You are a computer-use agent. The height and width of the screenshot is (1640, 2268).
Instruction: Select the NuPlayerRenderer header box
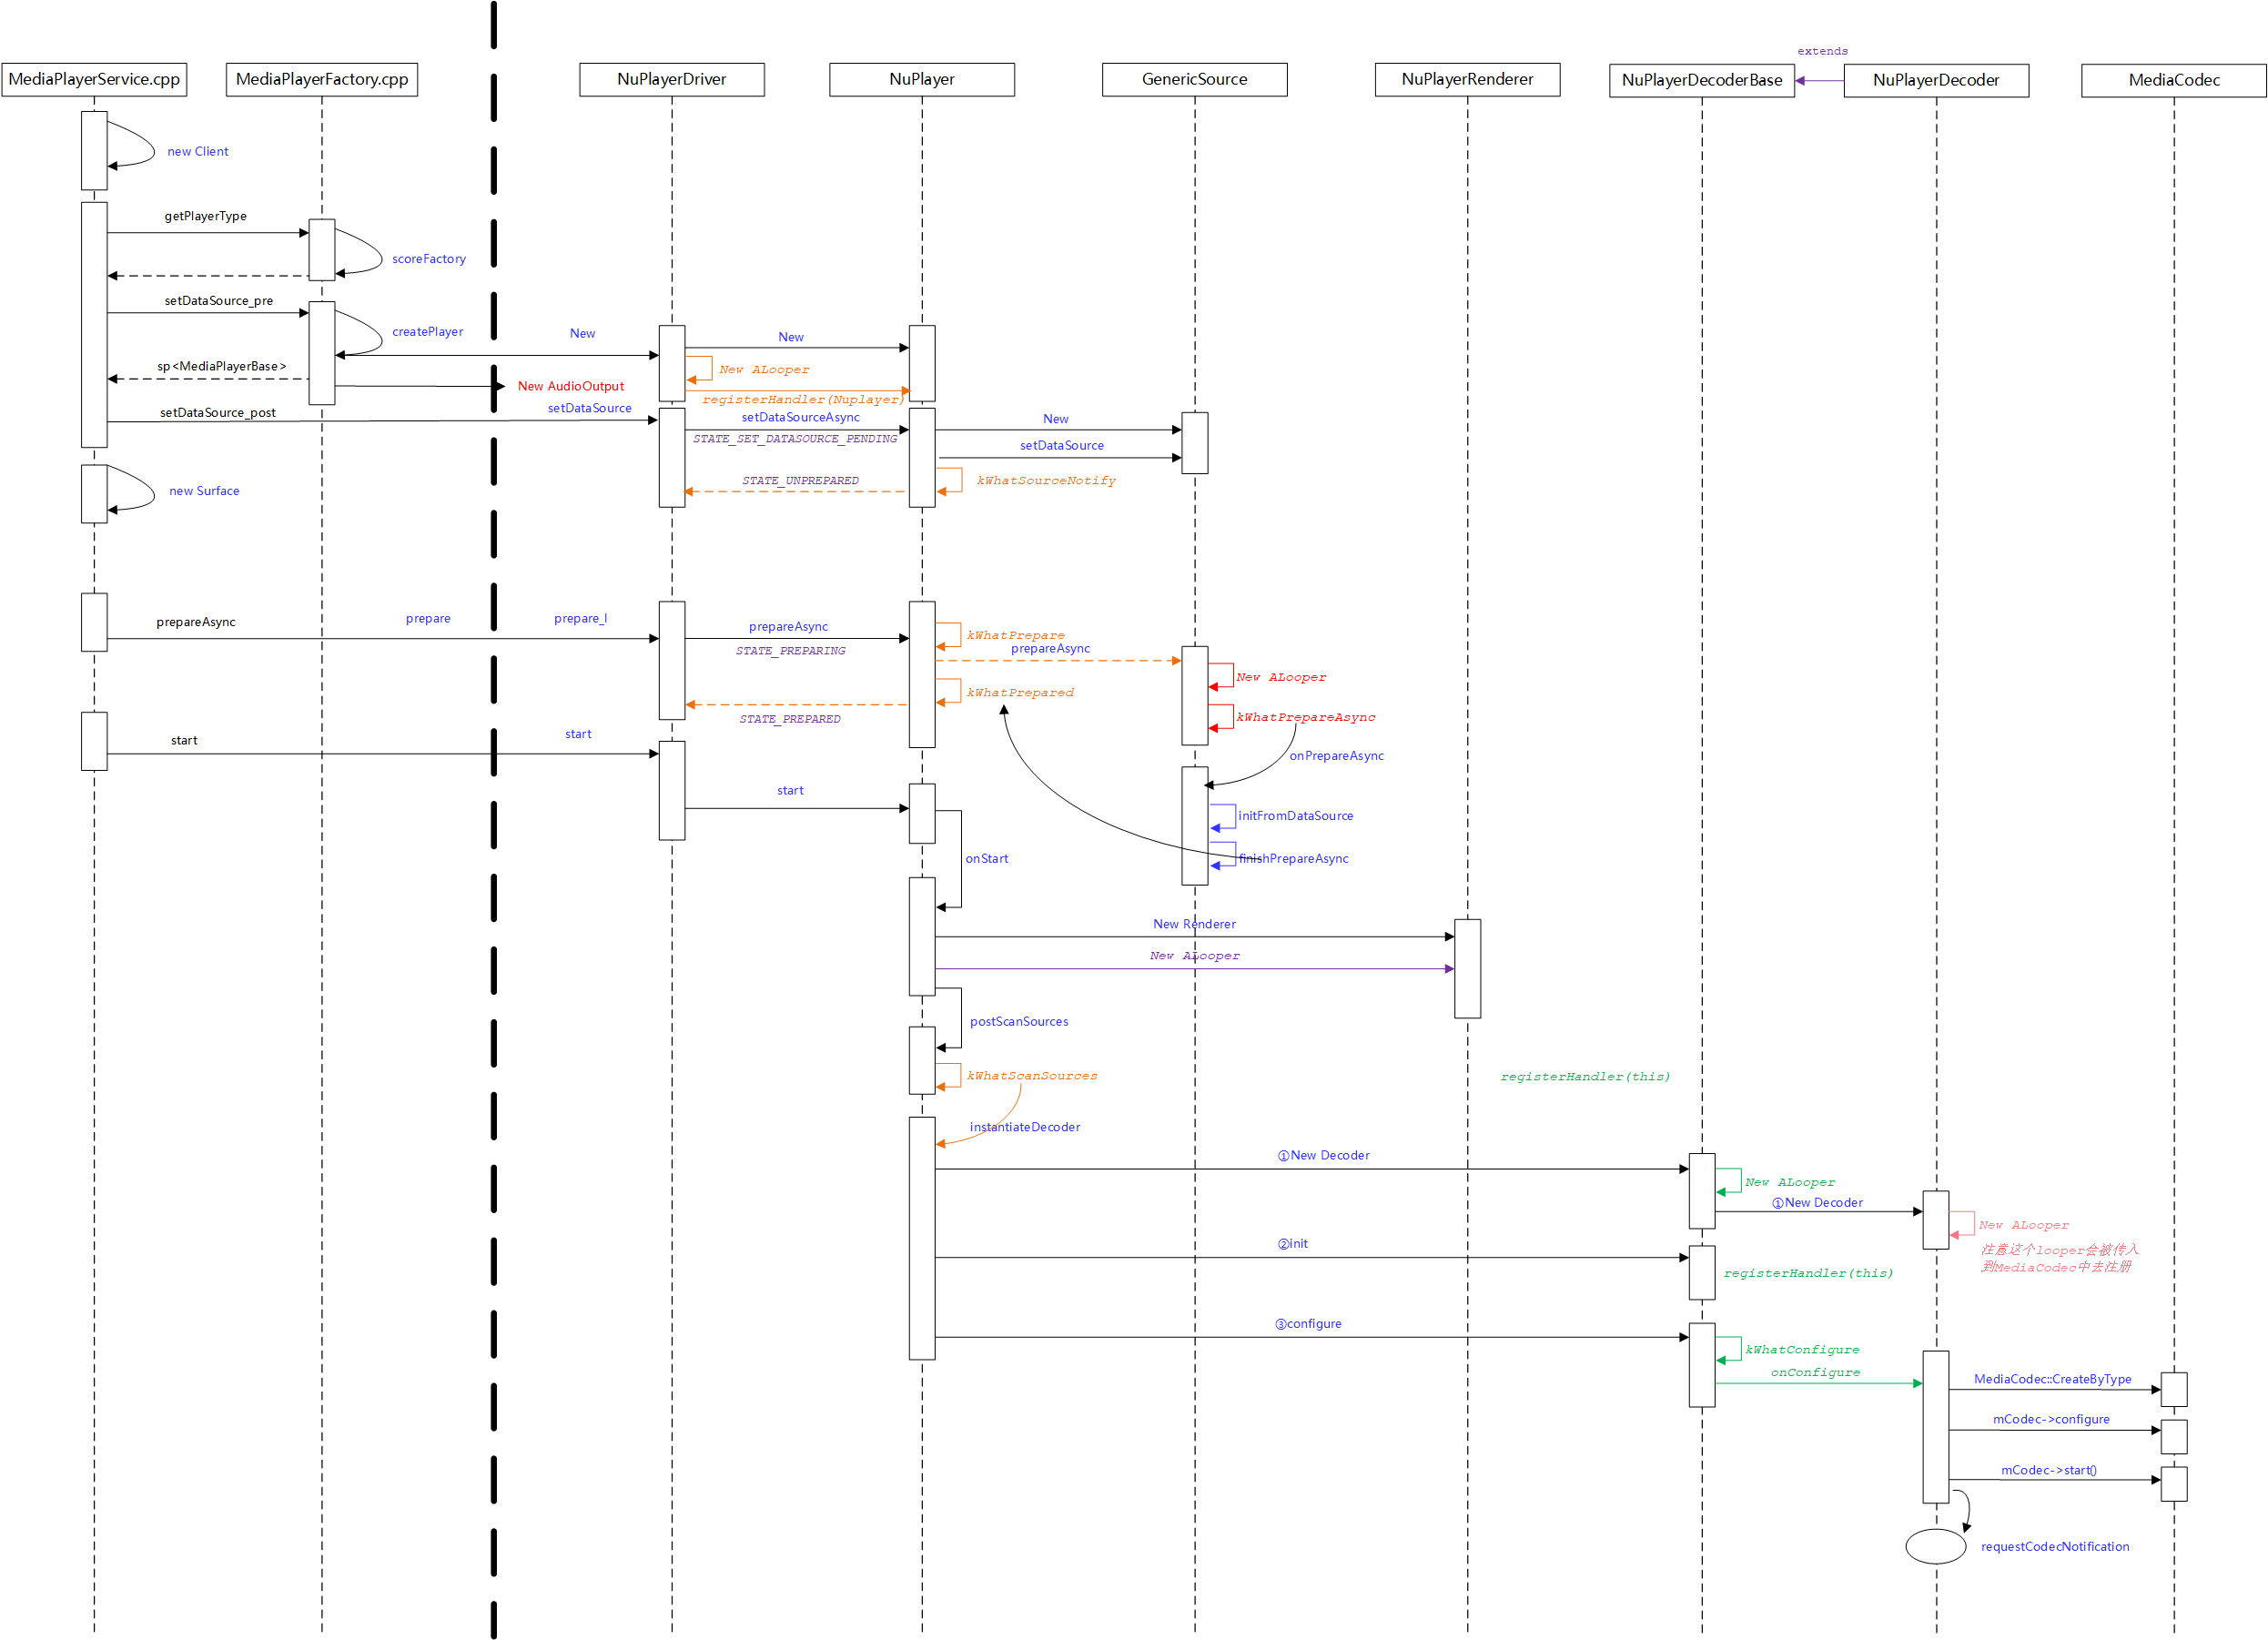tap(1467, 79)
